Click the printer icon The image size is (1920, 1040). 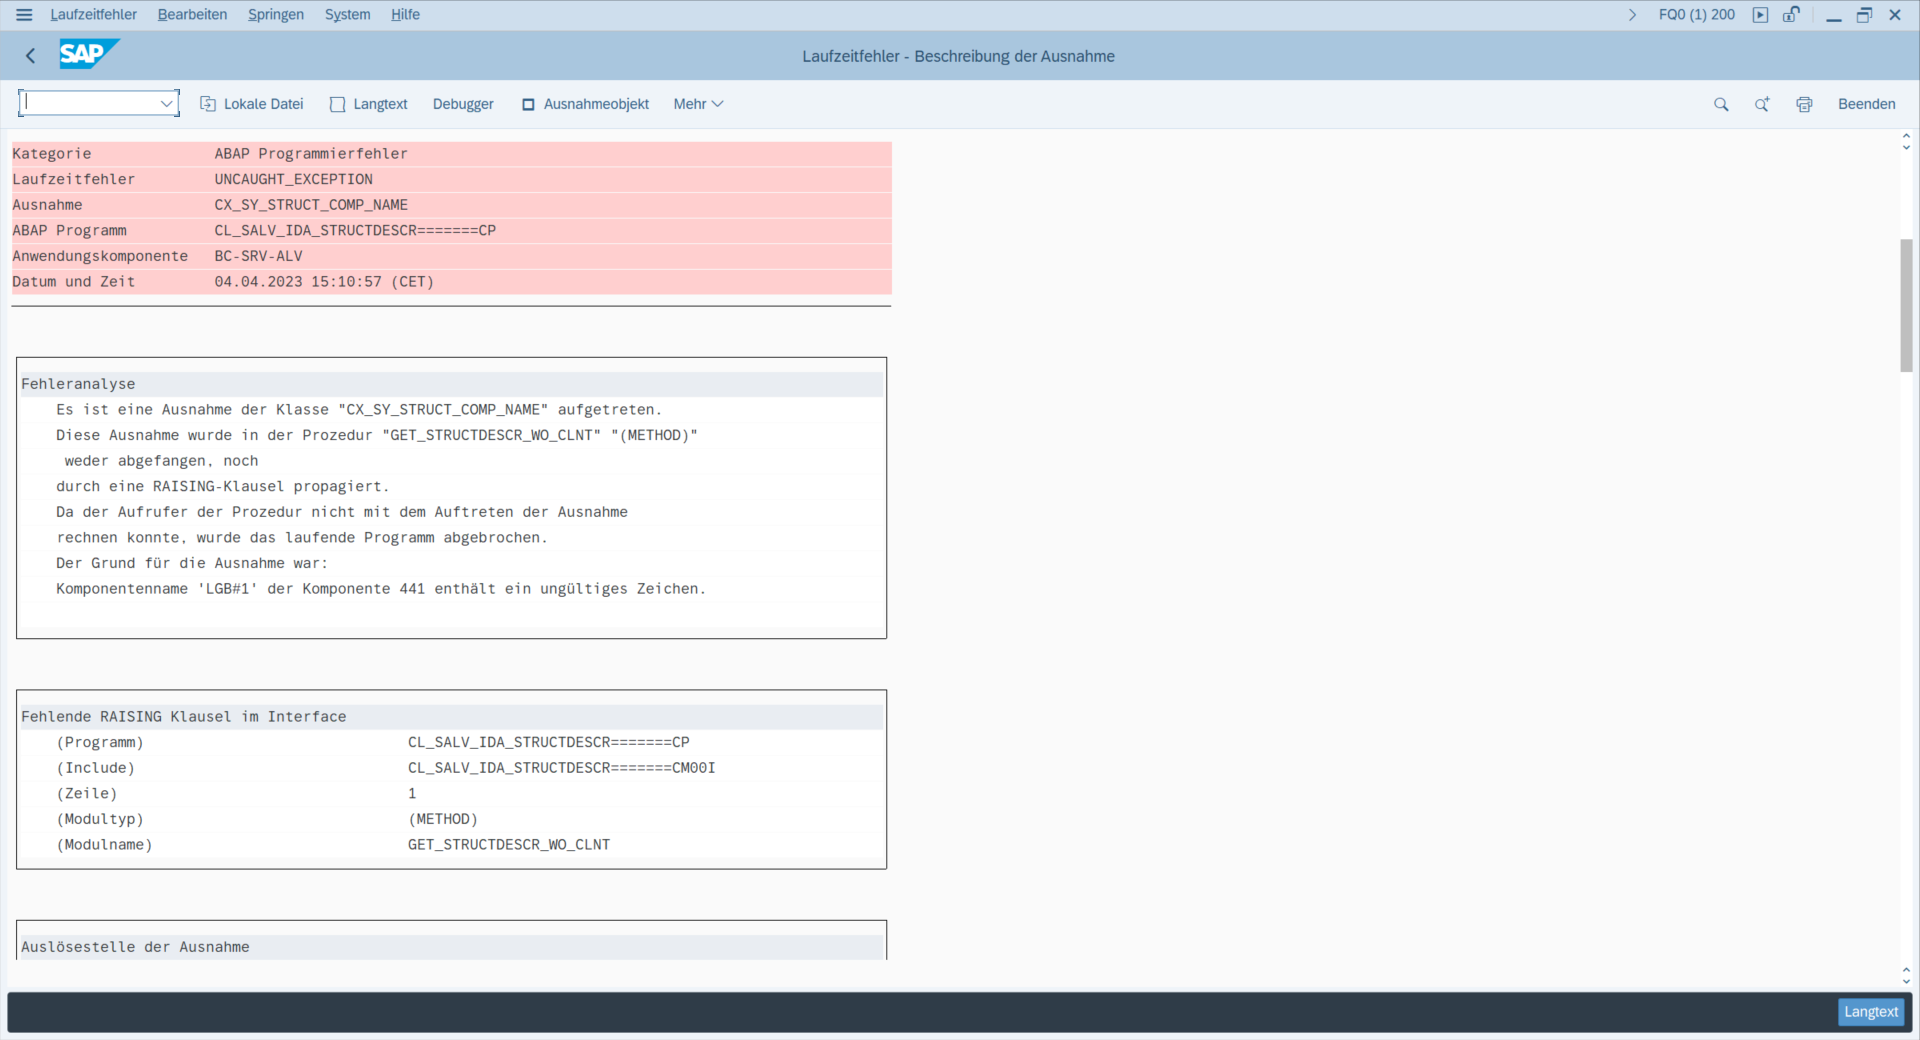1804,104
